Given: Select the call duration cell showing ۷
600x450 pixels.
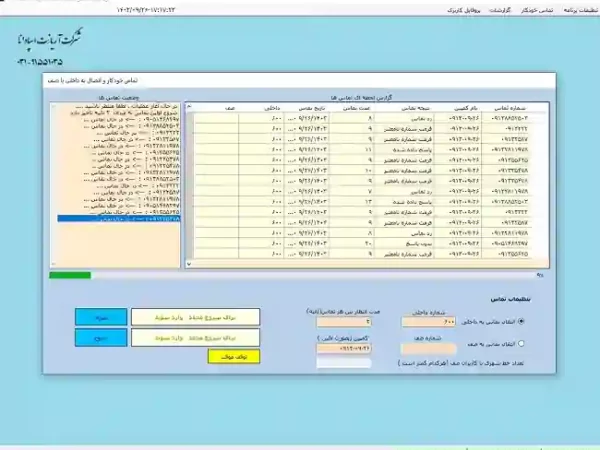Looking at the screenshot, I should click(352, 191).
